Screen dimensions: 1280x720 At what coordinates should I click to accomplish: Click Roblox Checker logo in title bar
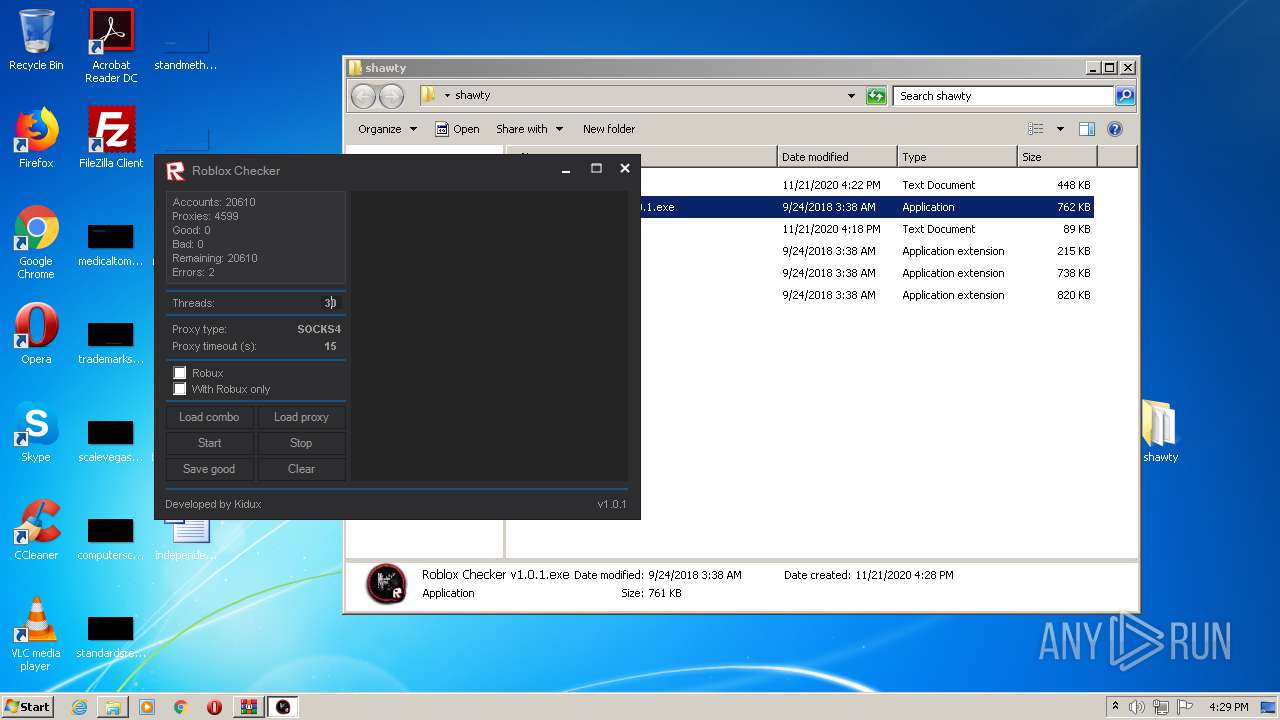[175, 171]
